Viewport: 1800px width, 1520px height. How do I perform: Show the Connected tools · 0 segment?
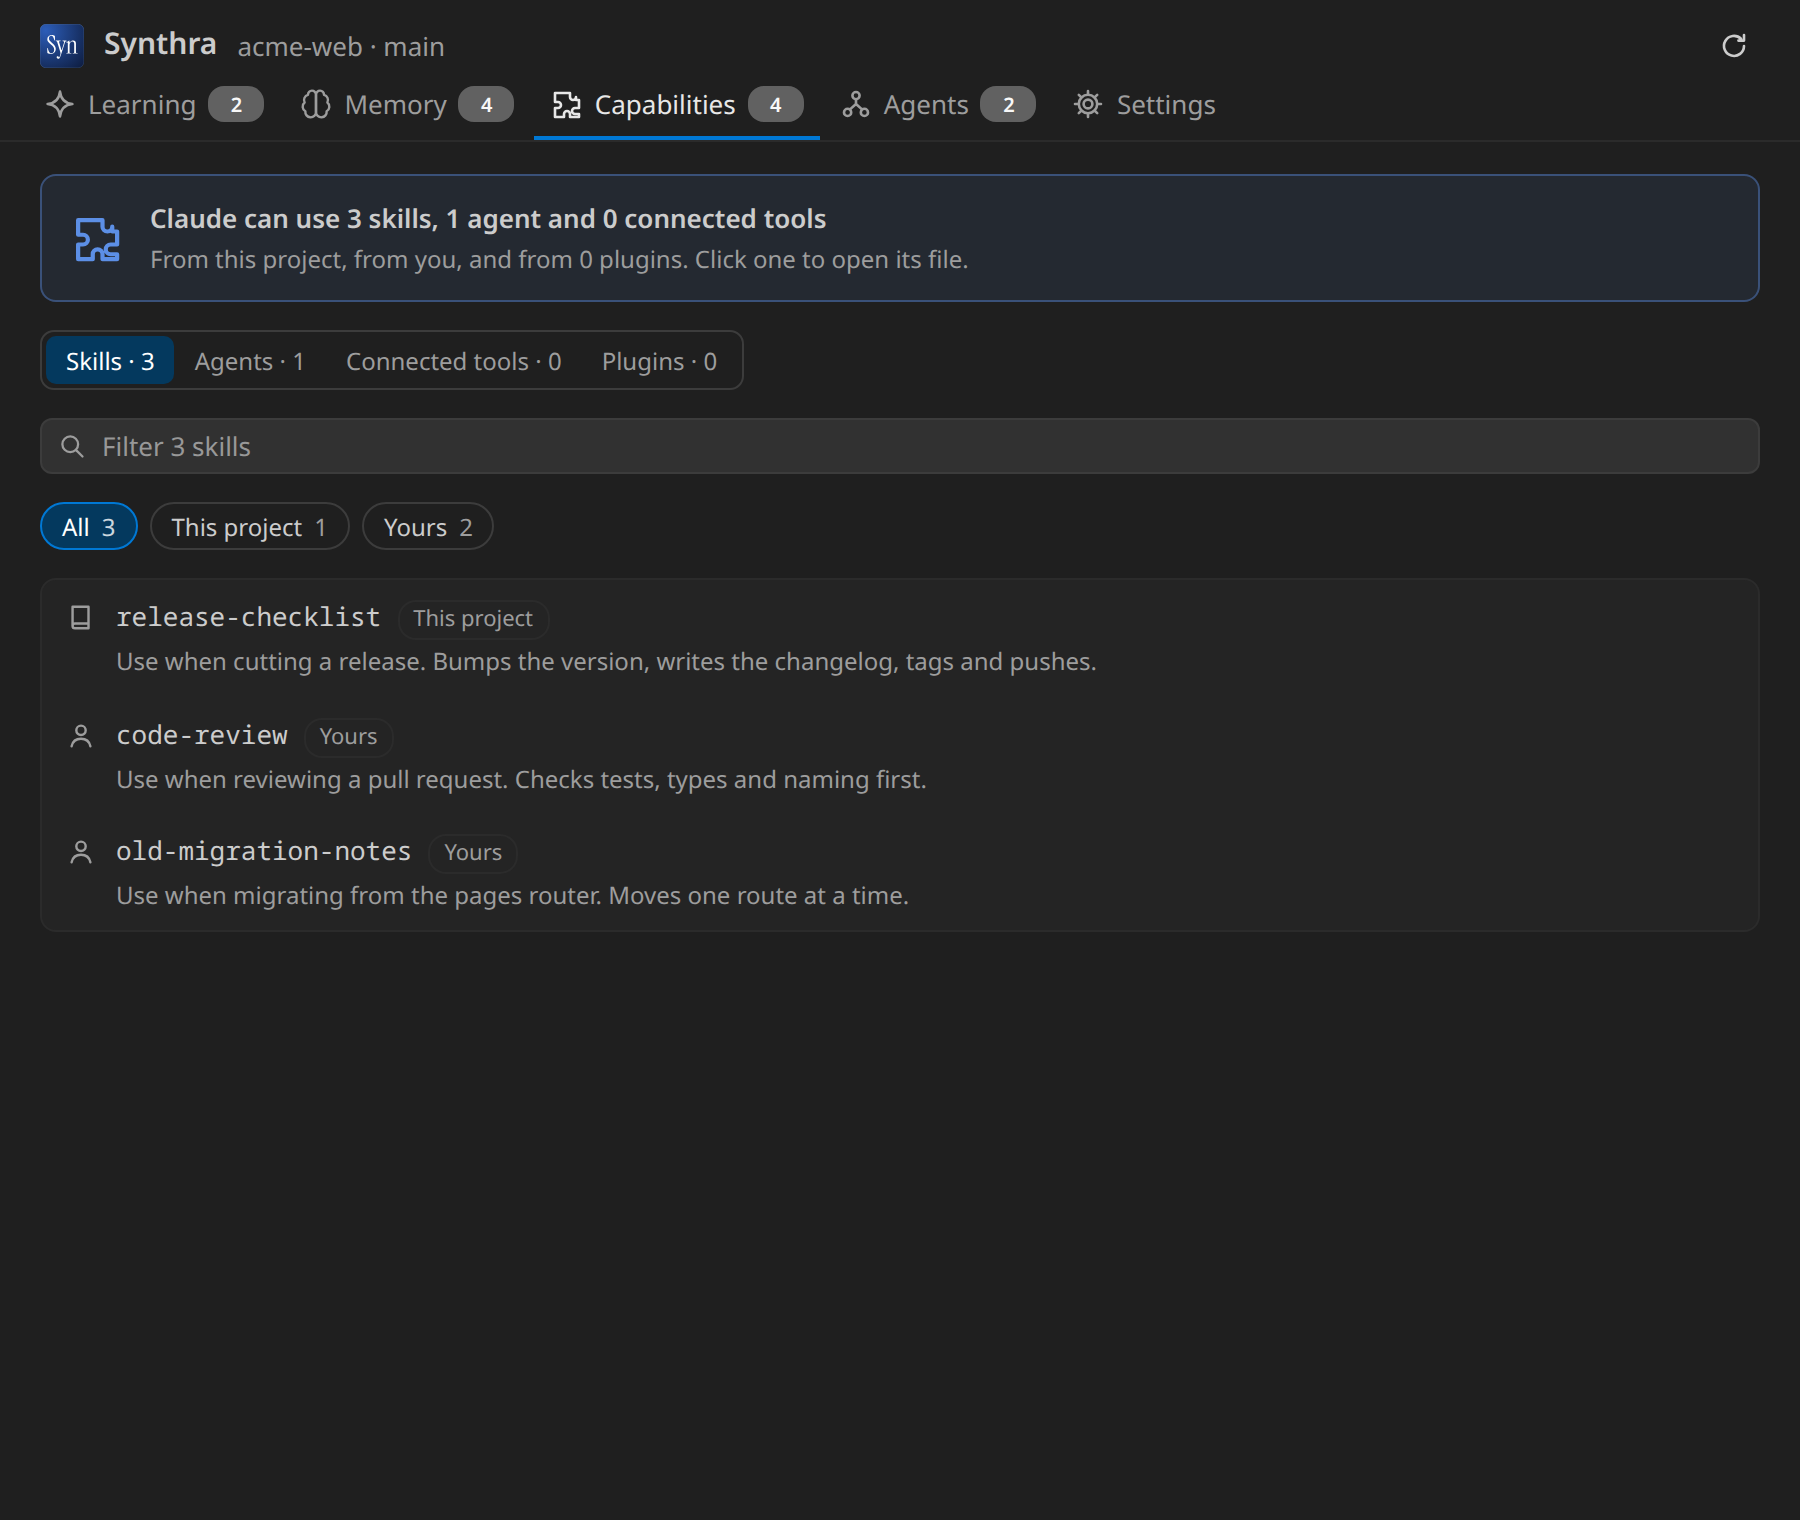point(454,361)
